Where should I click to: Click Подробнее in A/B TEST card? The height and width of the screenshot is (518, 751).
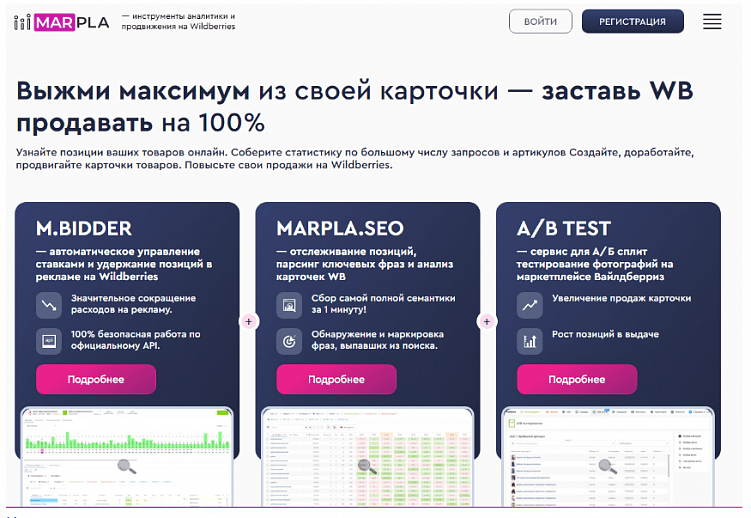(x=577, y=379)
